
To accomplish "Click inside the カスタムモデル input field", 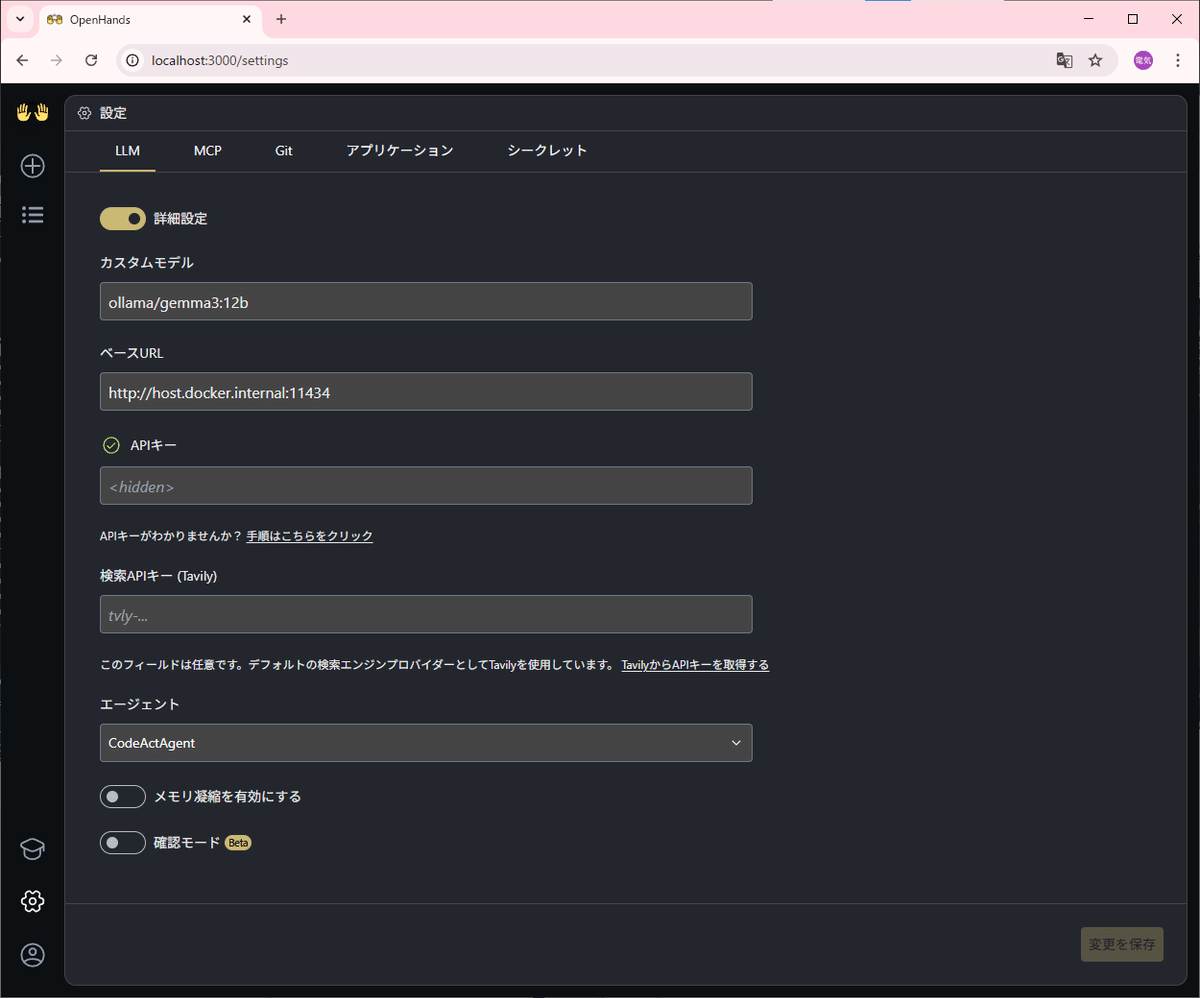I will tap(425, 301).
